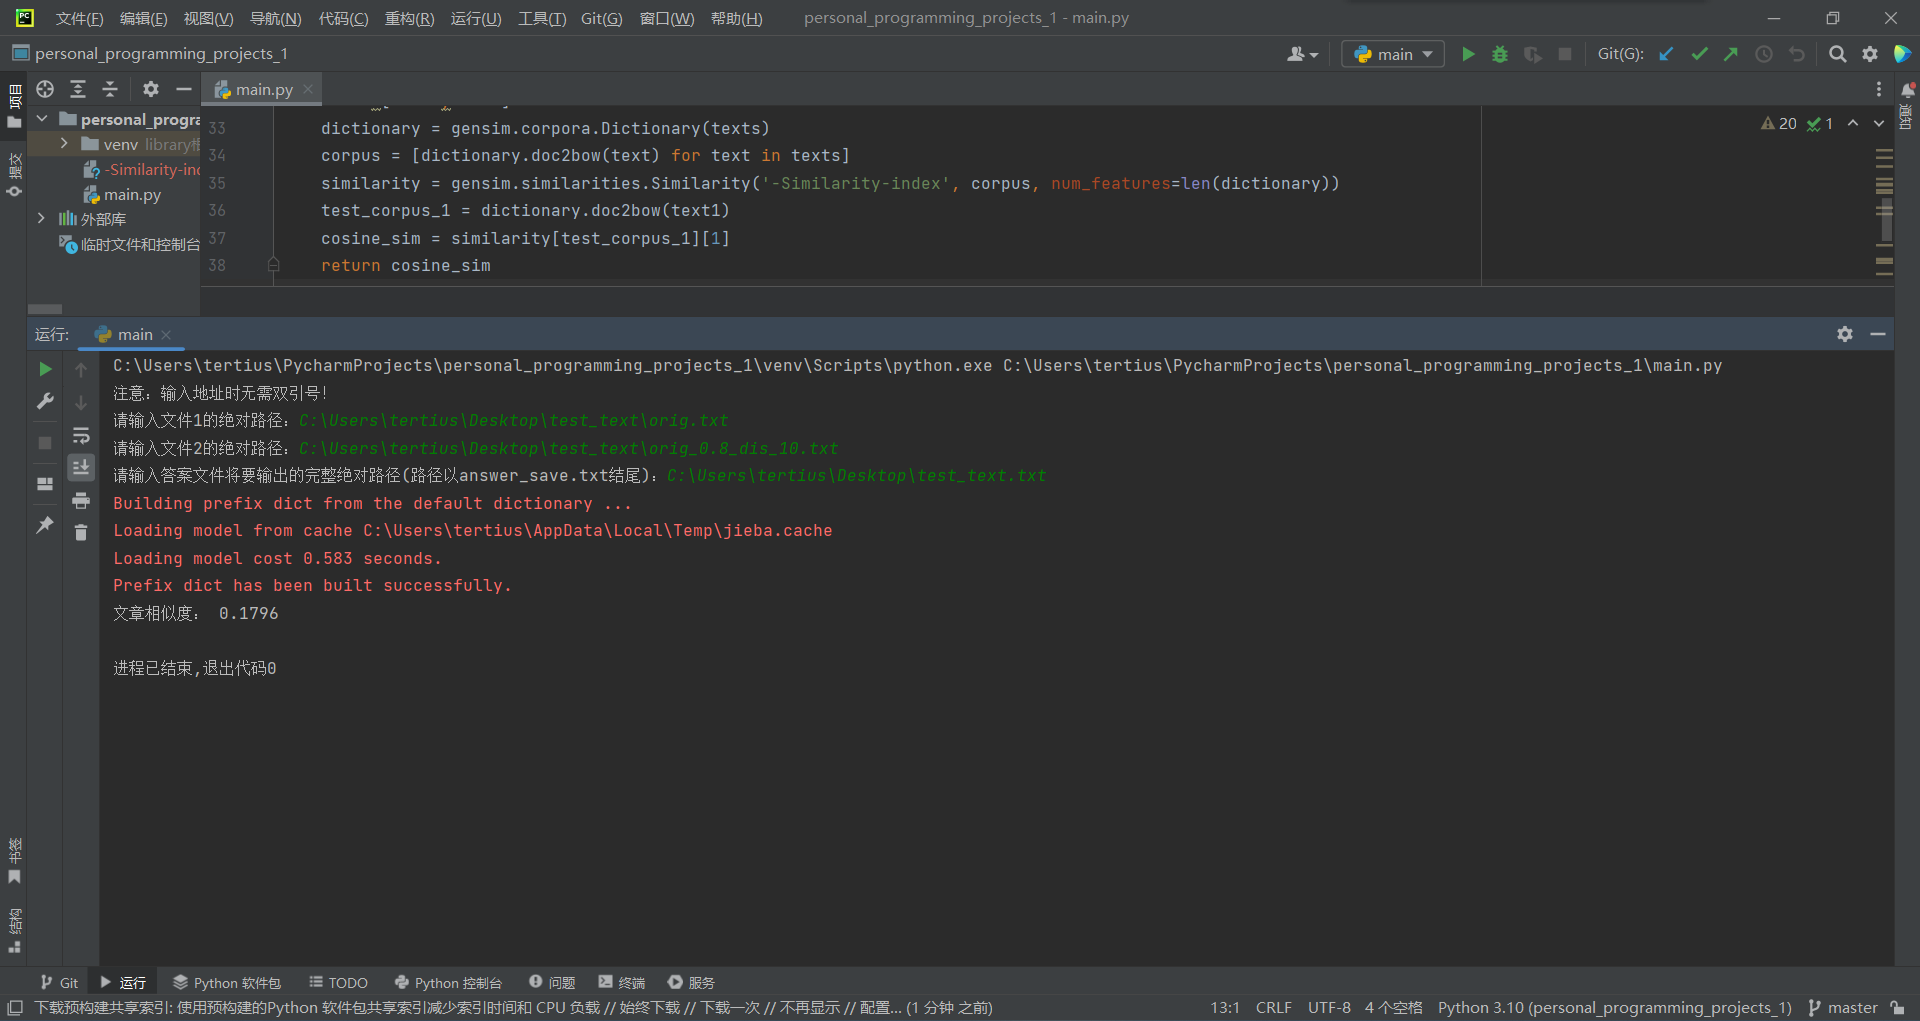Clear console output with trash icon

click(81, 532)
